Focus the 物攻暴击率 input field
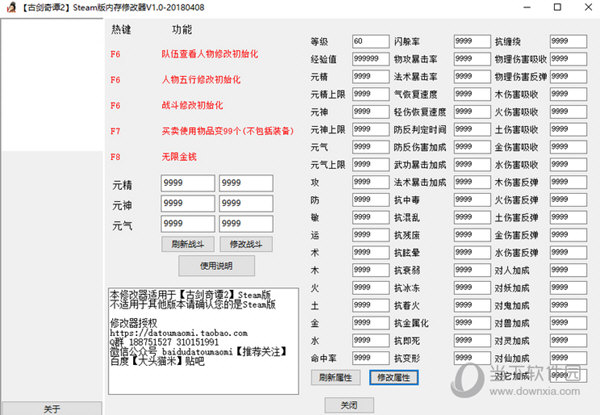Screen dimensions: 600x415 [x=472, y=59]
